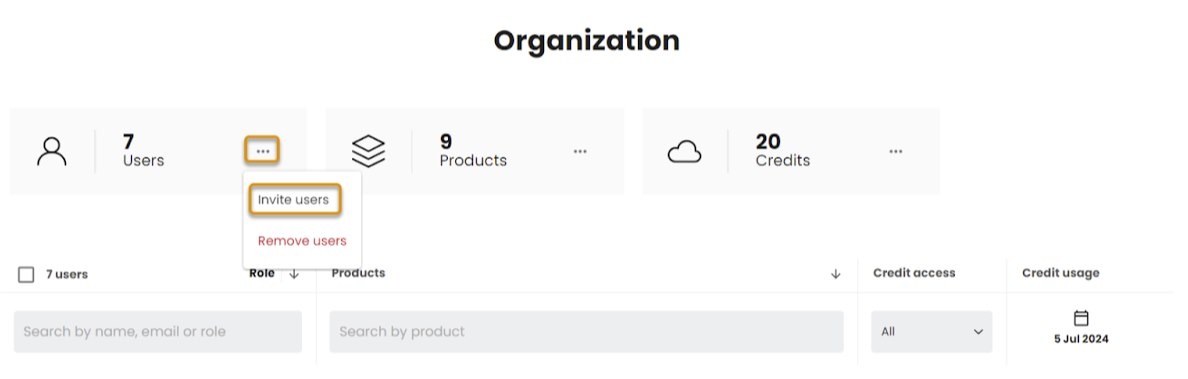Open the Users card three-dot menu

(262, 151)
